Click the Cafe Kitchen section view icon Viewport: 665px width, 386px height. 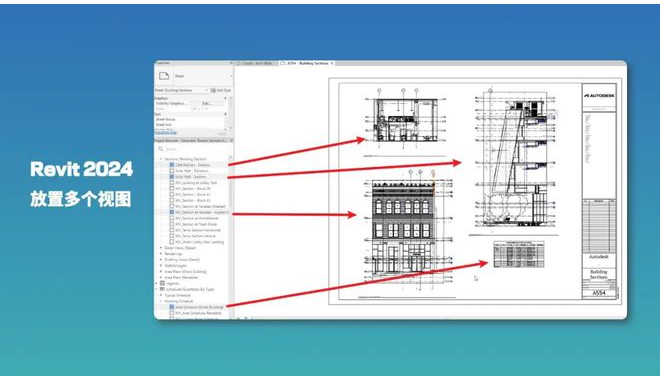point(172,165)
